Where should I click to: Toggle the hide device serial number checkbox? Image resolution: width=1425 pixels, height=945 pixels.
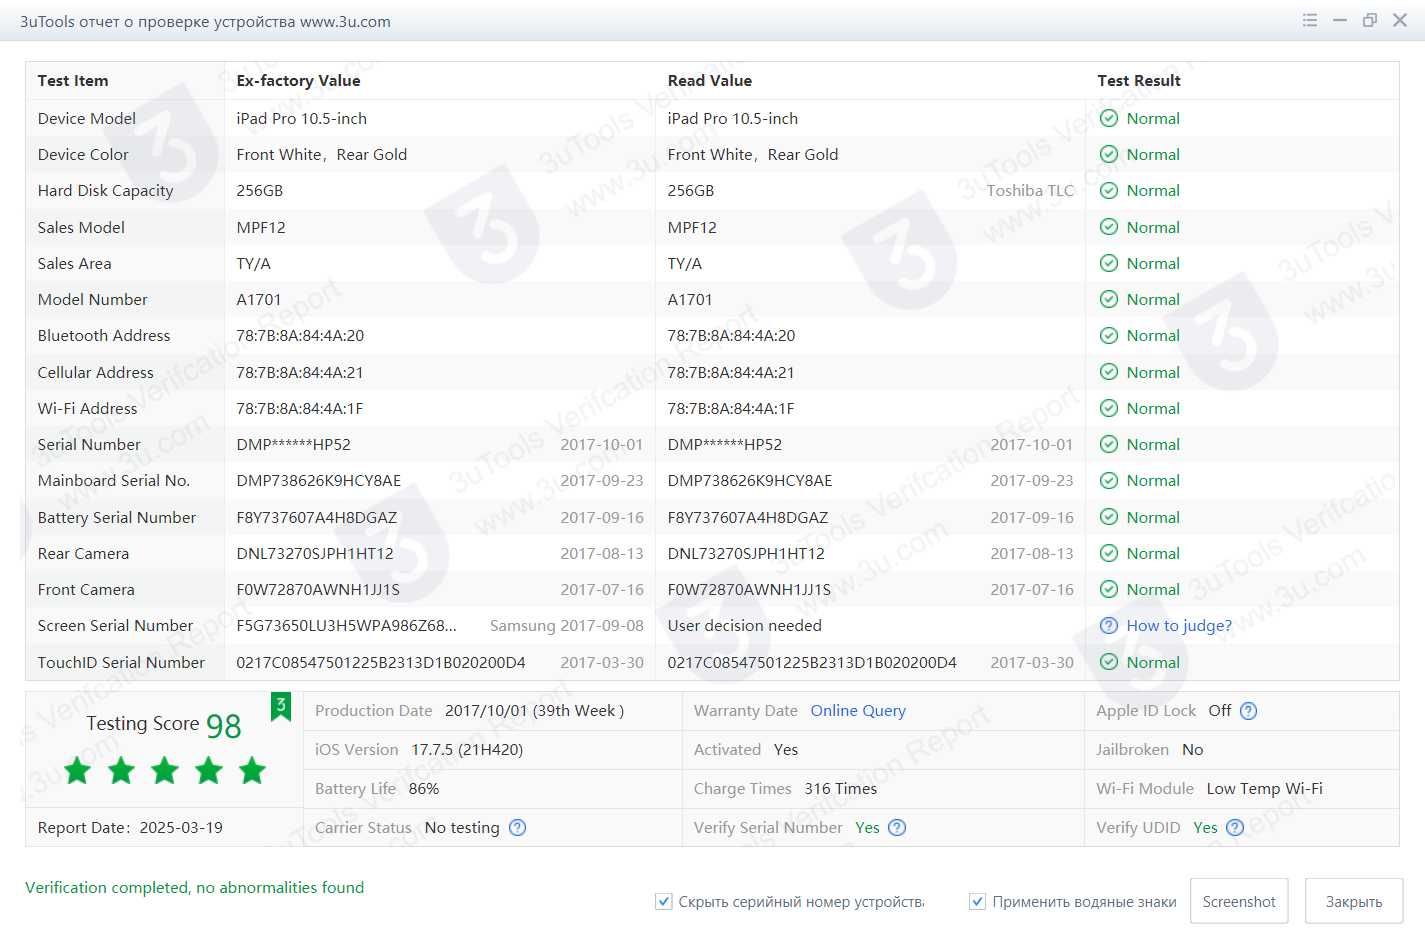[x=663, y=901]
